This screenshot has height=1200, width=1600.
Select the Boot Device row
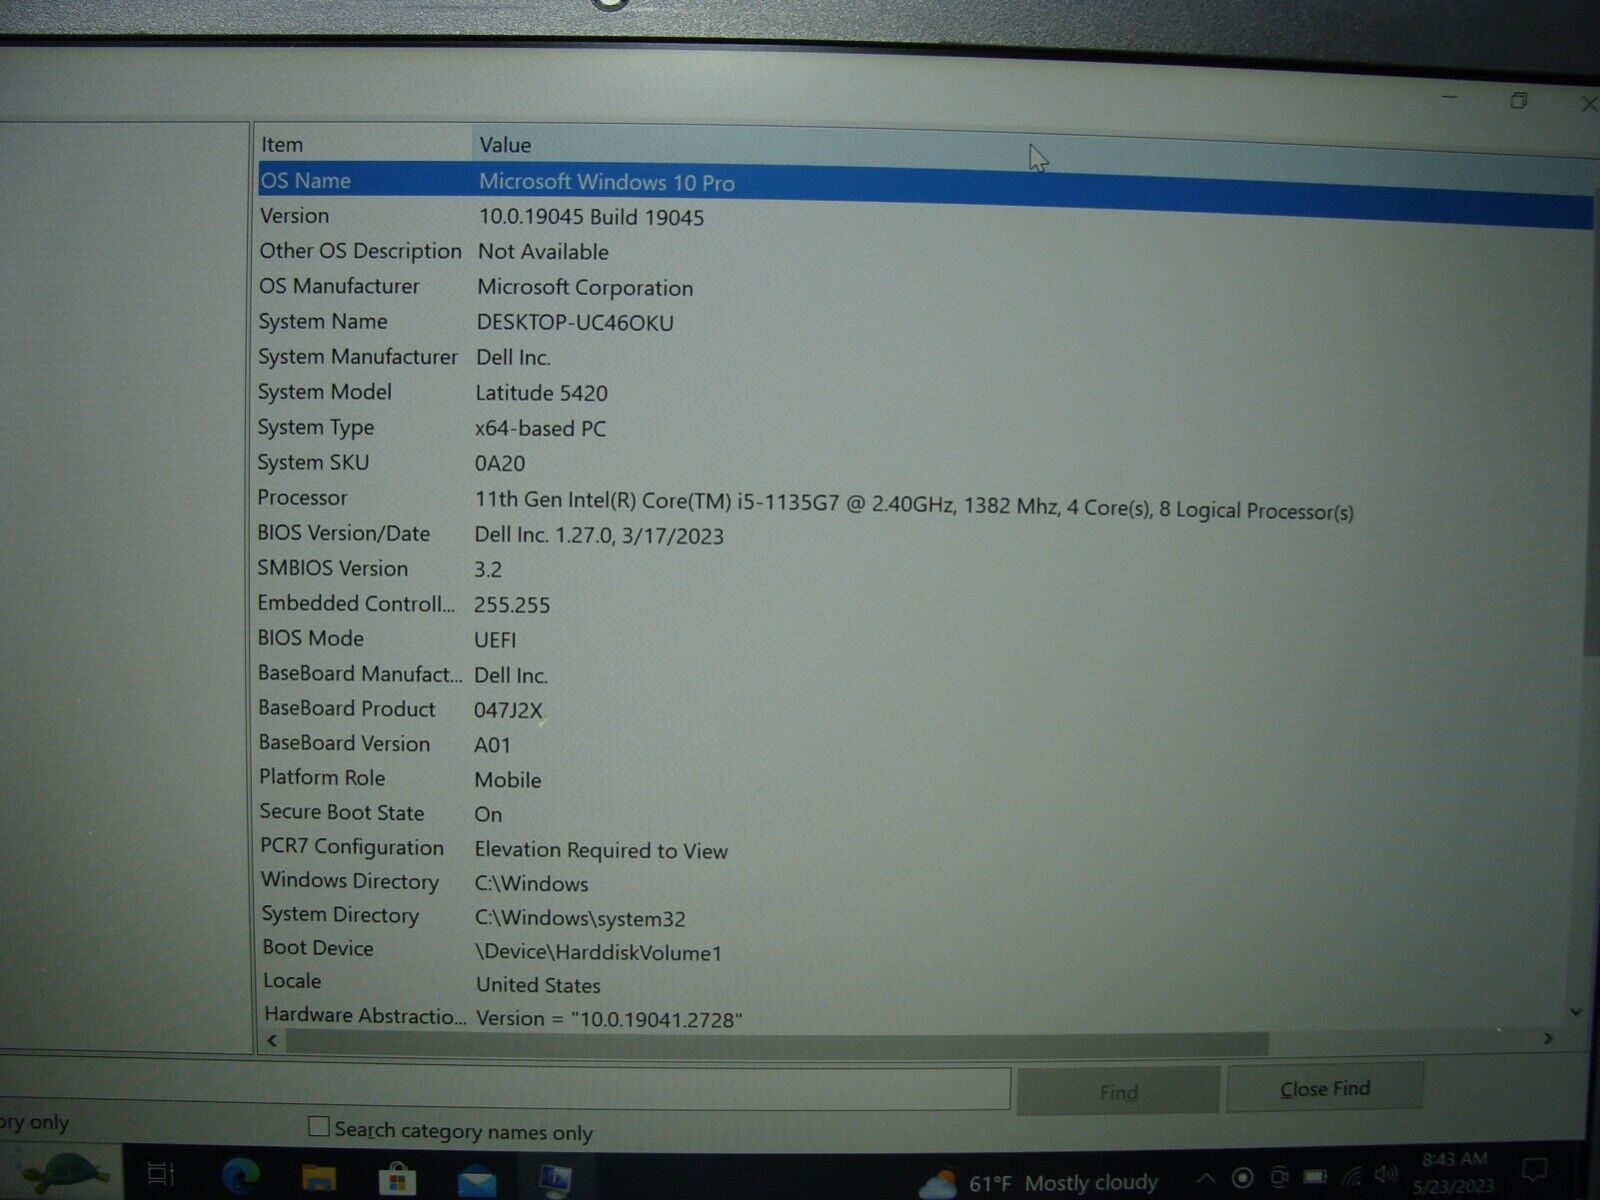point(925,951)
